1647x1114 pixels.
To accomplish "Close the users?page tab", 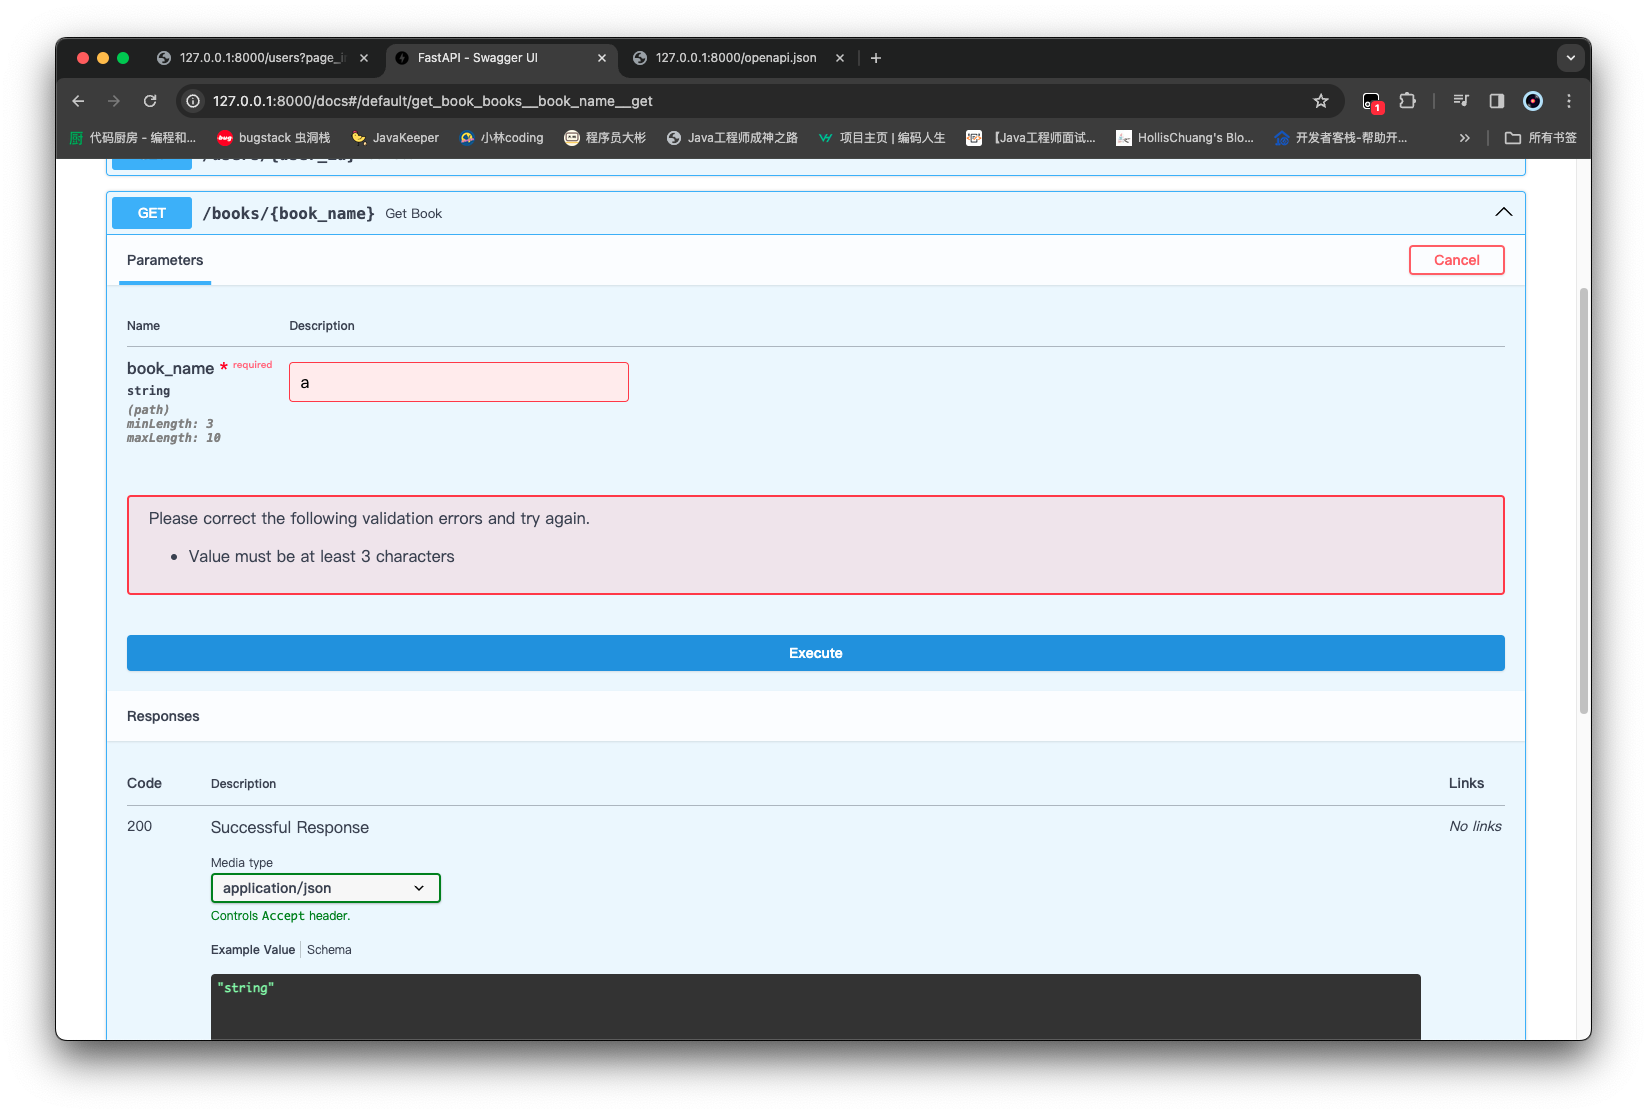I will click(x=364, y=58).
